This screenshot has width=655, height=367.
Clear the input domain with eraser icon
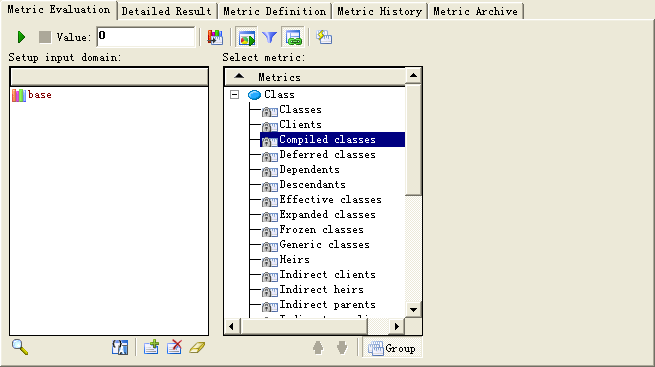pyautogui.click(x=197, y=347)
